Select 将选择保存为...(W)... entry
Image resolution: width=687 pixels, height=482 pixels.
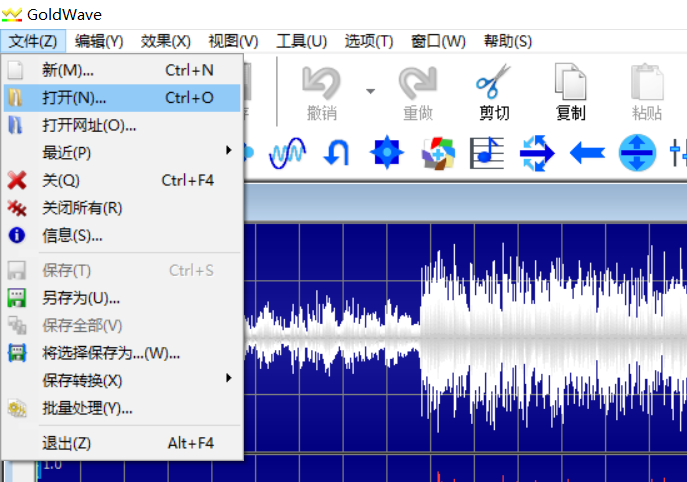122,353
